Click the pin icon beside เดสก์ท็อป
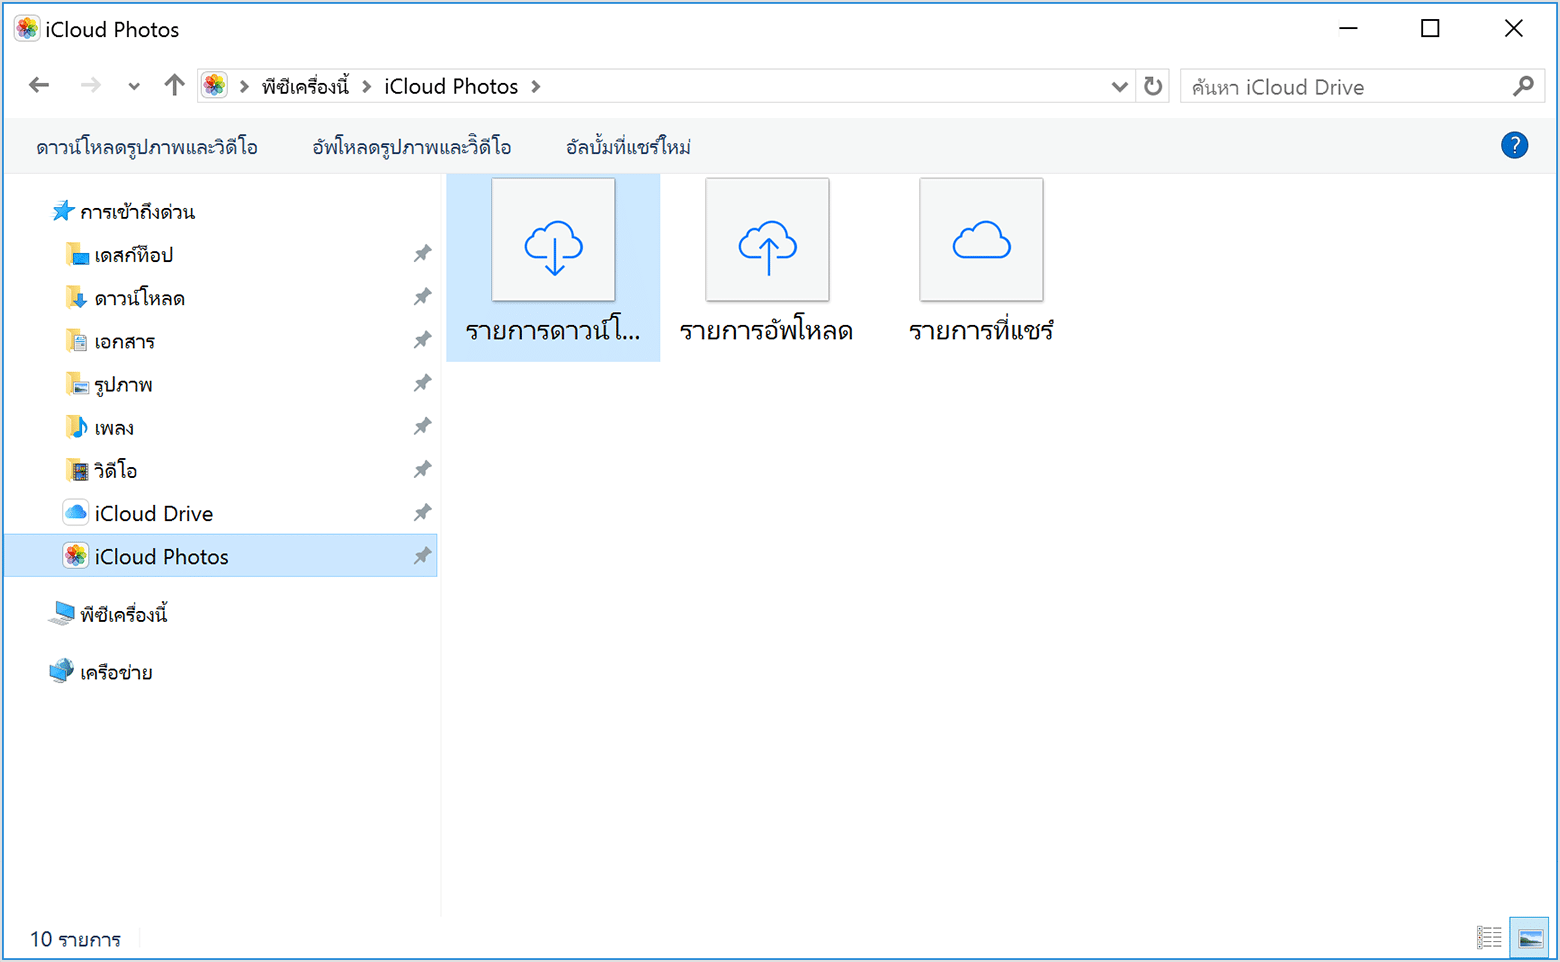 point(422,254)
